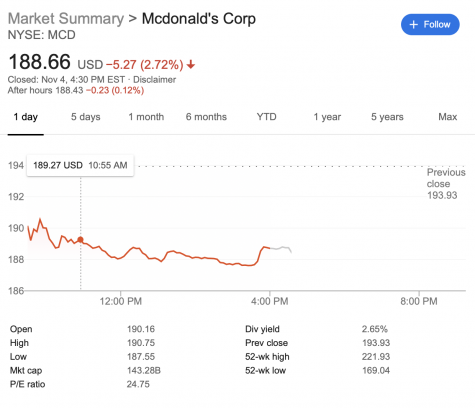Click the 52-wk high value 221.93
Screen dimensions: 475x408
pyautogui.click(x=376, y=357)
